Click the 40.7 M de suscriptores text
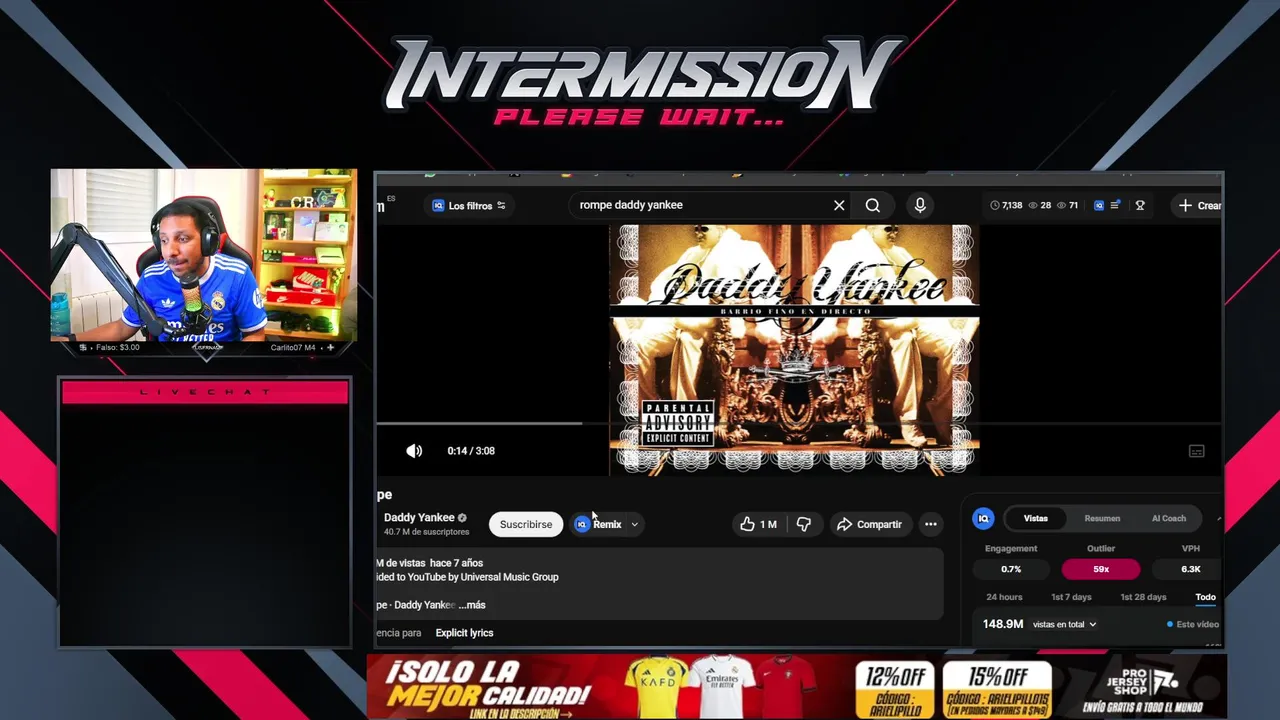 (426, 532)
